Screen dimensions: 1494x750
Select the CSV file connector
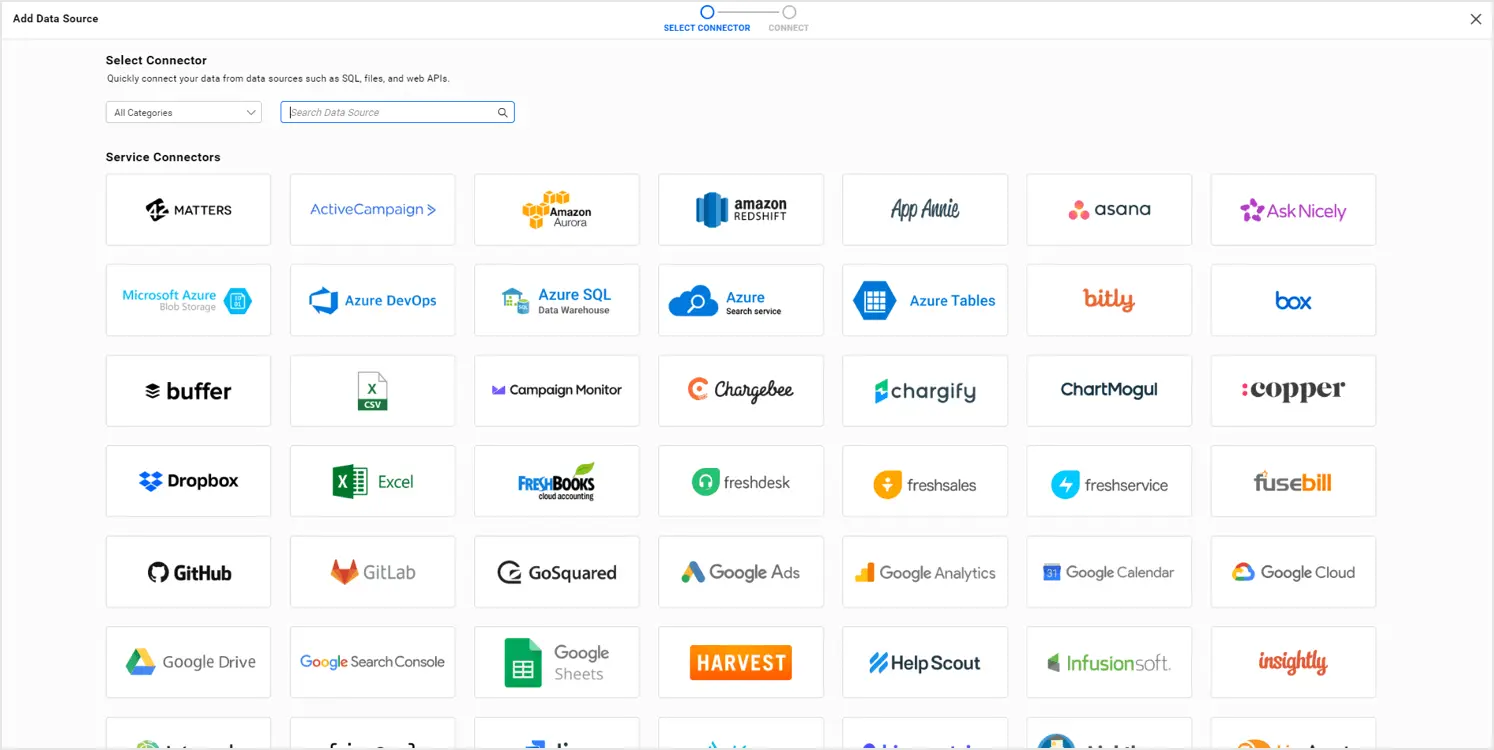(372, 391)
